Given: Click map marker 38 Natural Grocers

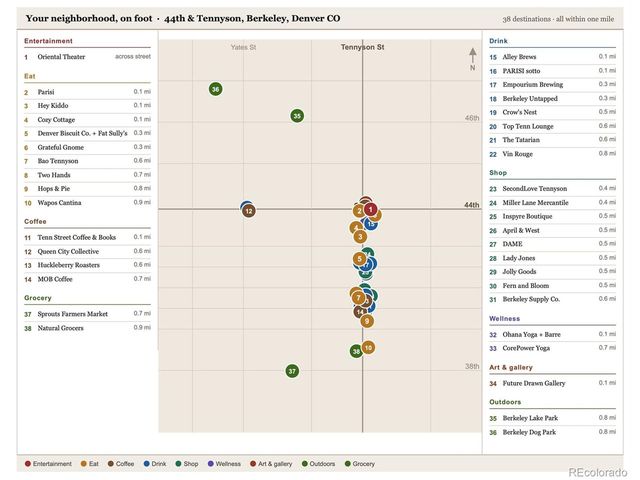Looking at the screenshot, I should click(x=356, y=351).
